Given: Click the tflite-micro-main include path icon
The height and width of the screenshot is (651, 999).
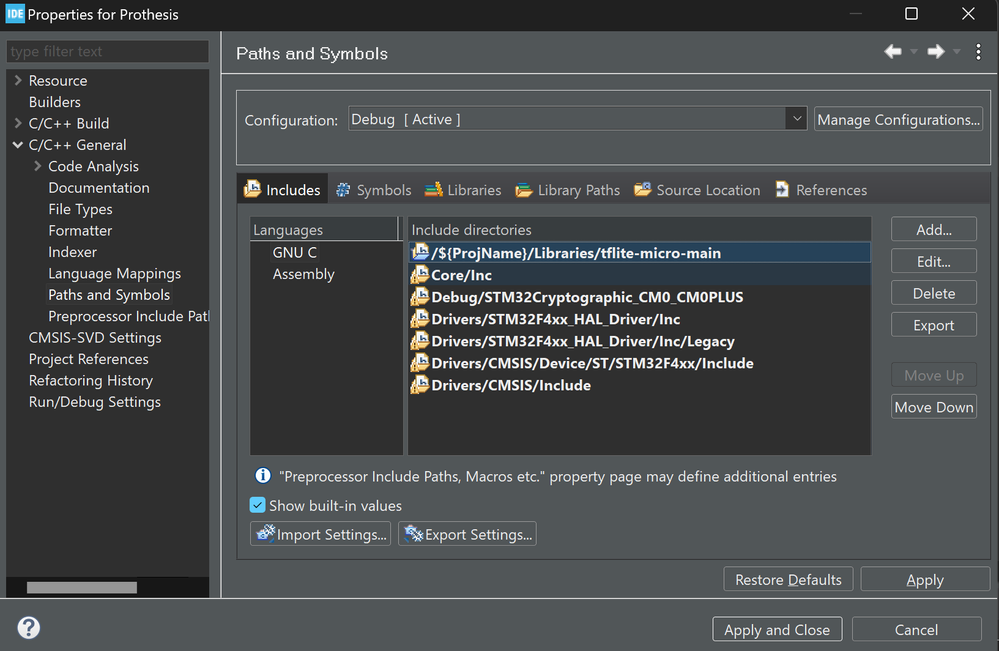Looking at the screenshot, I should coord(420,253).
